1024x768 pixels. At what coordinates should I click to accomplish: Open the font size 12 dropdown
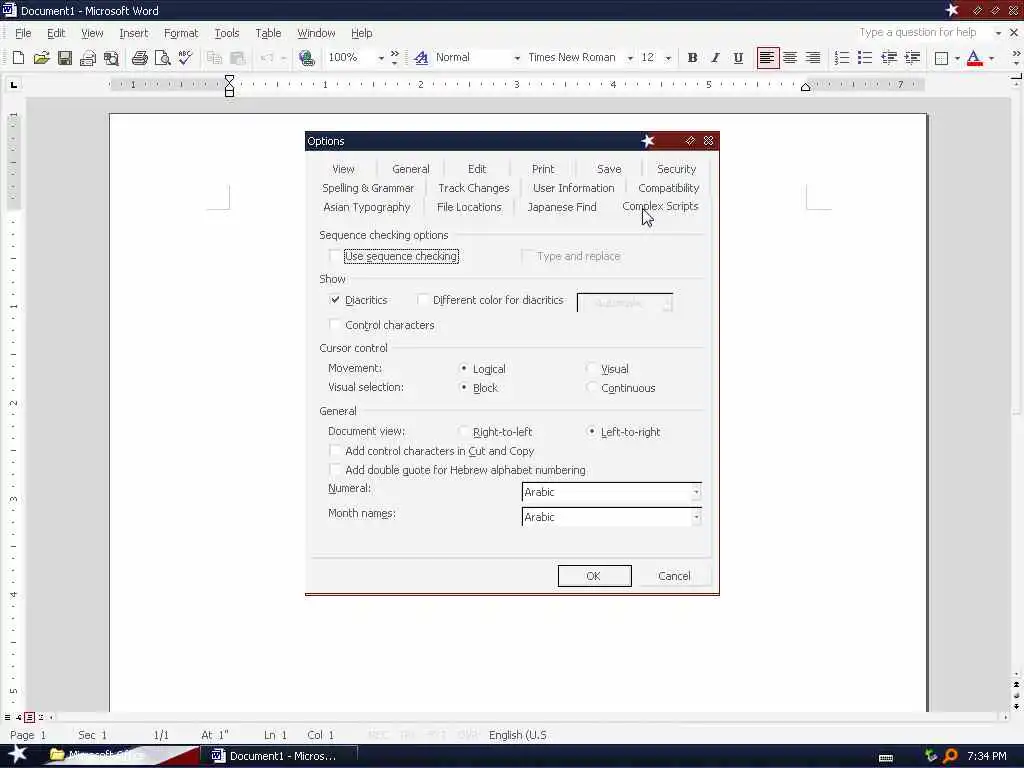click(x=668, y=58)
